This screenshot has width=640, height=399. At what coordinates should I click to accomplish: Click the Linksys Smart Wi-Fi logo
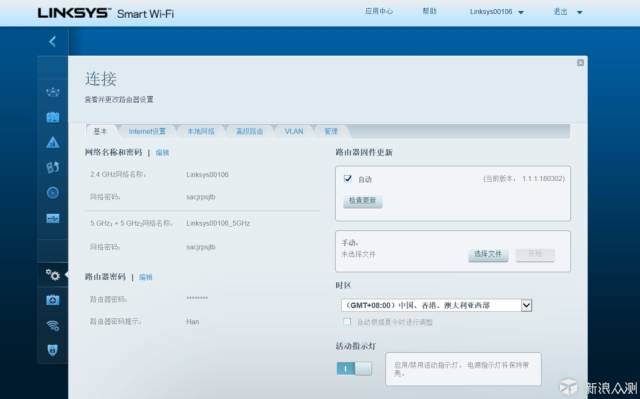106,13
